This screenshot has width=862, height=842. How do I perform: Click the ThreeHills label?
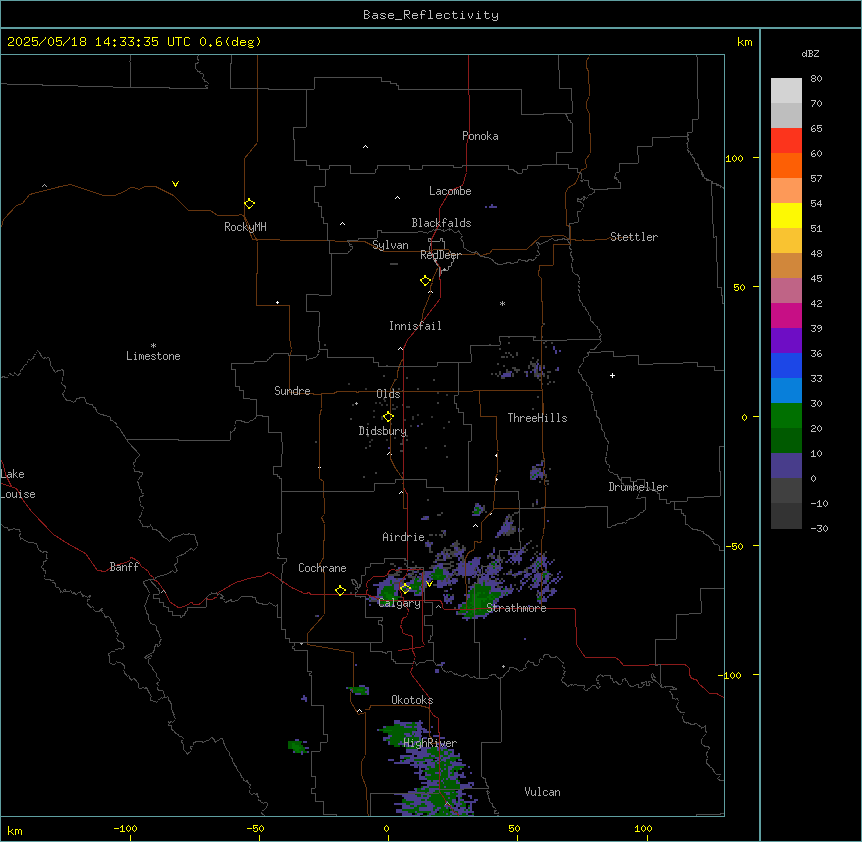pyautogui.click(x=537, y=418)
